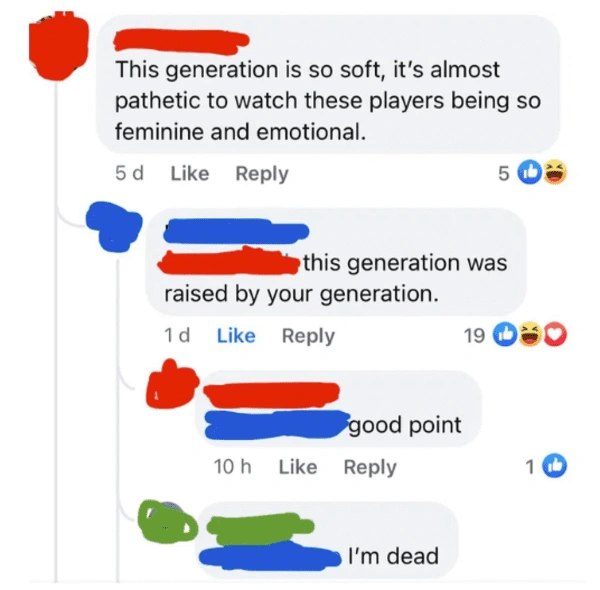Click Reply under the 'good point' comment
600x590 pixels.
point(370,468)
